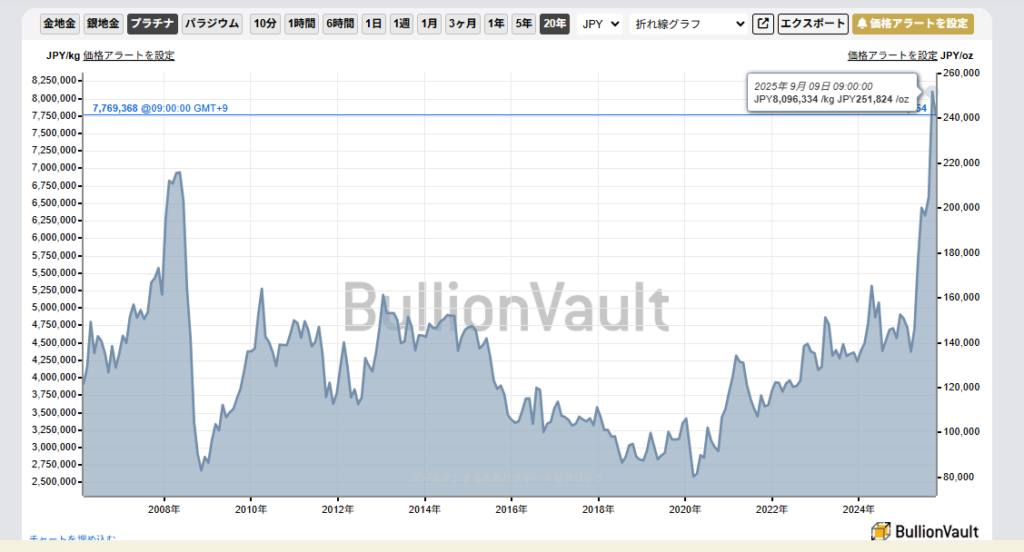Open right 価格アラートを設定 link near JPY/oz
The image size is (1024, 552).
[892, 55]
